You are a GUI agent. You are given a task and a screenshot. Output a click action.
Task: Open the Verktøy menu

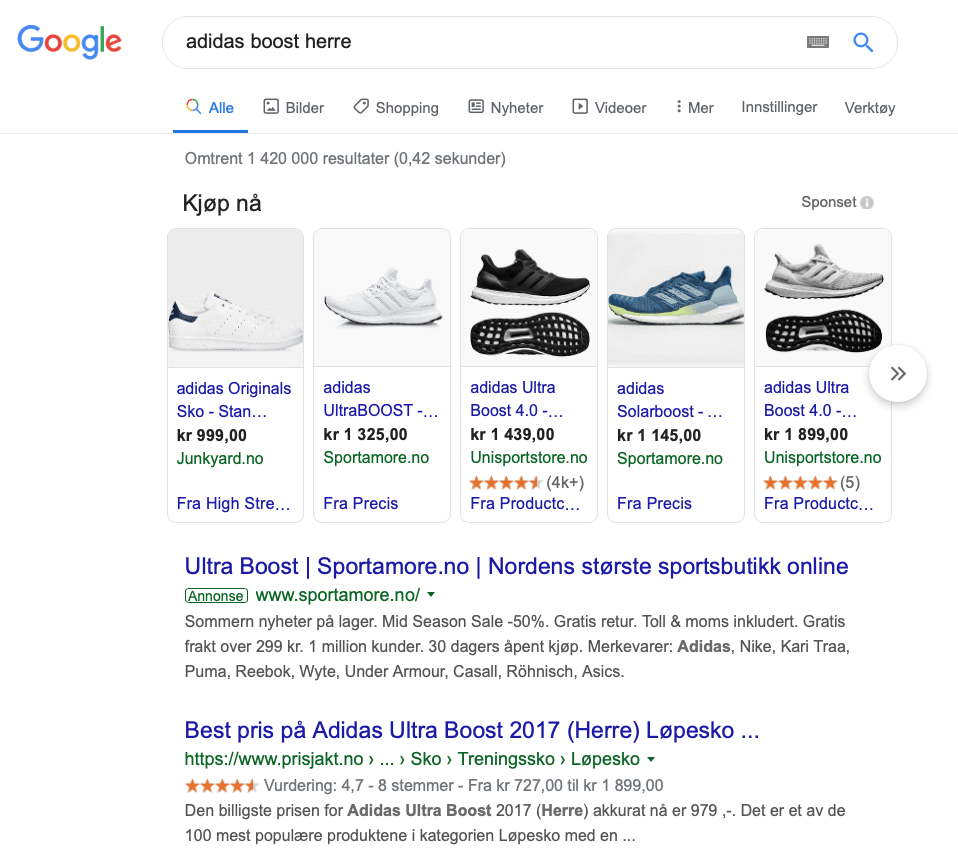870,108
